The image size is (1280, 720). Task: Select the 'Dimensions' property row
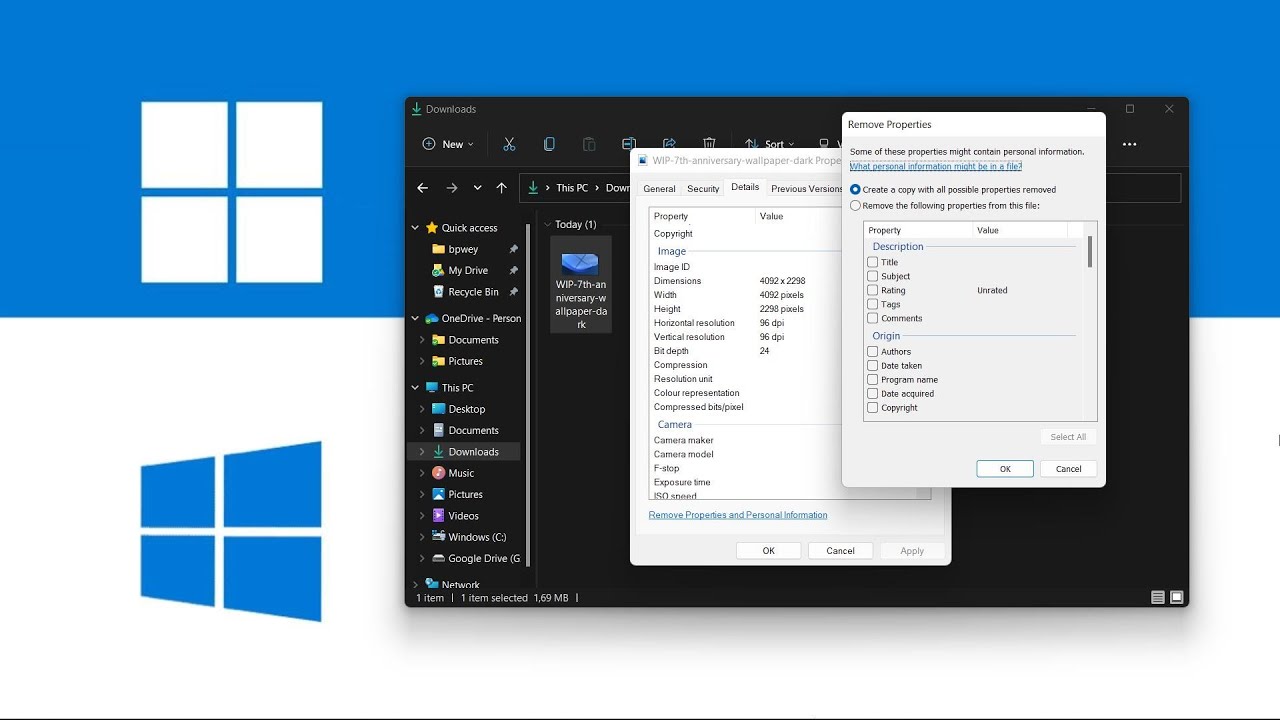point(745,281)
